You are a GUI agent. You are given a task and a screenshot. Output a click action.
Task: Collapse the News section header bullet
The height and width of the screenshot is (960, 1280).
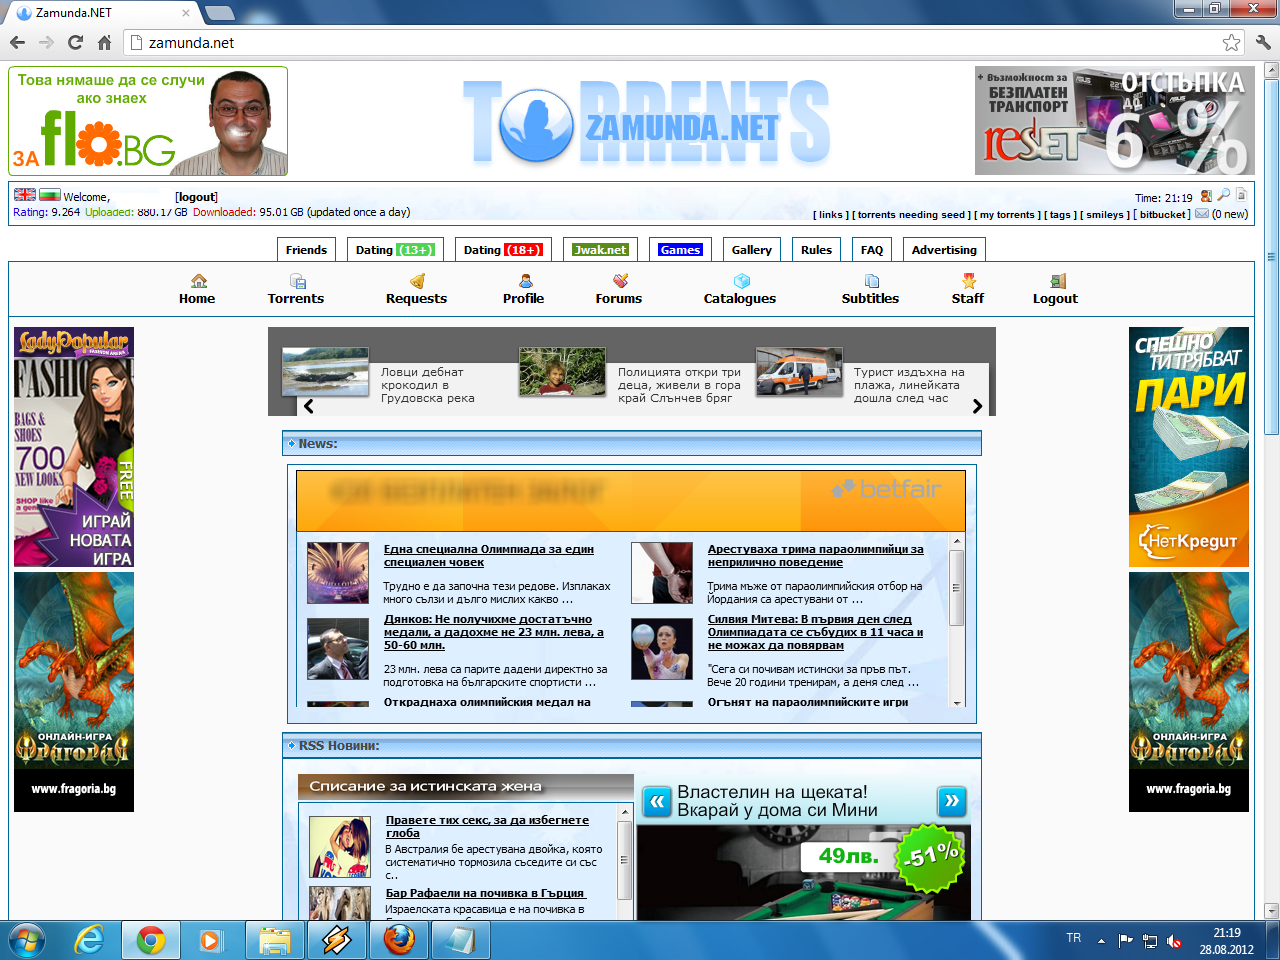(x=292, y=443)
